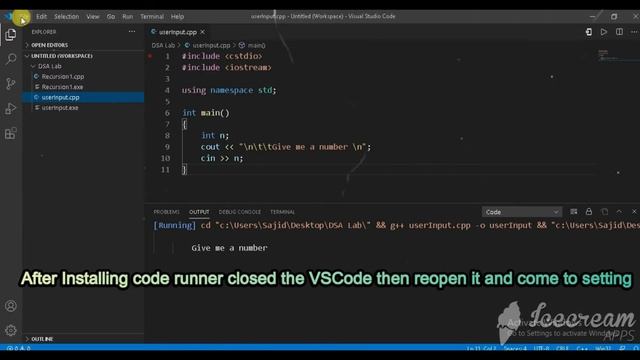Close the userInput.cpp editor tab
Viewport: 640px width, 360px height.
click(x=202, y=32)
